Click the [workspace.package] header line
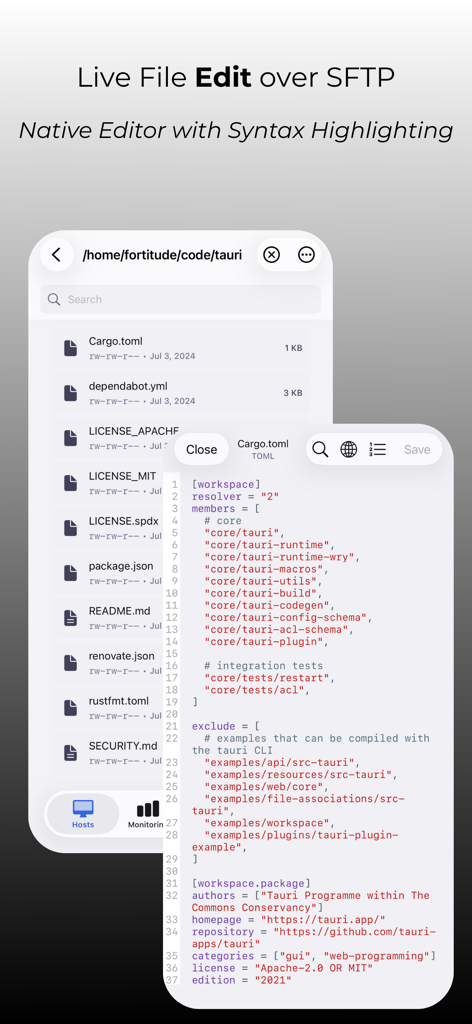The height and width of the screenshot is (1024, 472). [251, 884]
